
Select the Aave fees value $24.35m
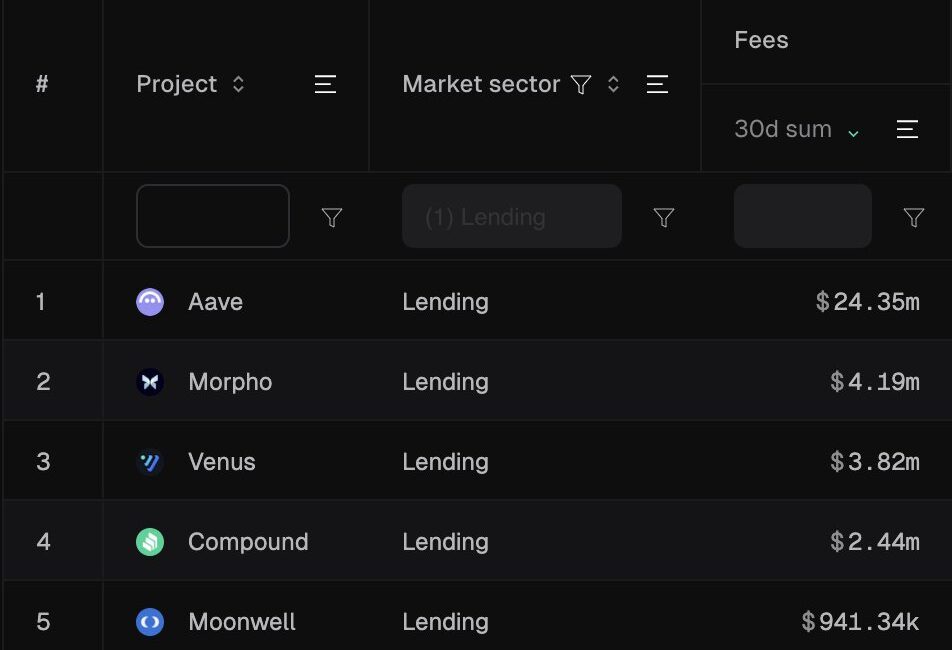pos(868,302)
